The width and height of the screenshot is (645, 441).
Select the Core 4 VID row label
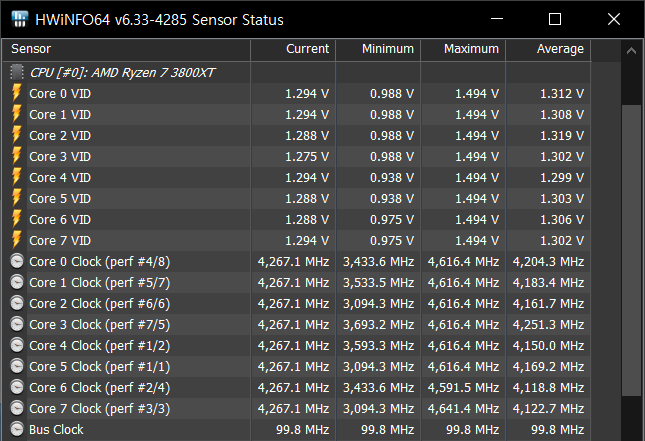(x=60, y=177)
